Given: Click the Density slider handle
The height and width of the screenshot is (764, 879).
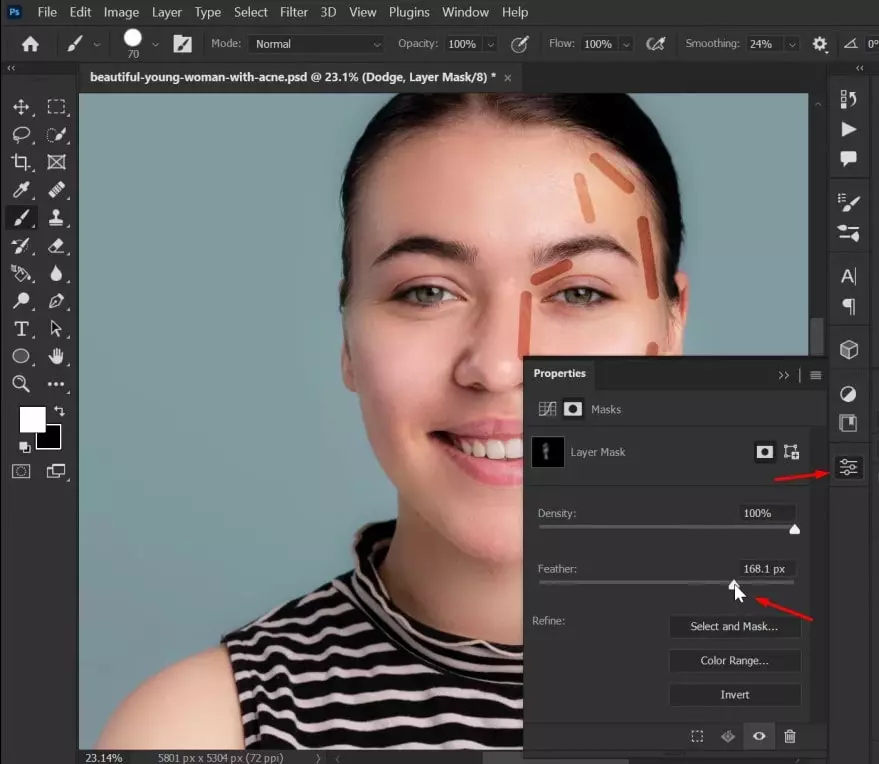Looking at the screenshot, I should click(x=794, y=529).
